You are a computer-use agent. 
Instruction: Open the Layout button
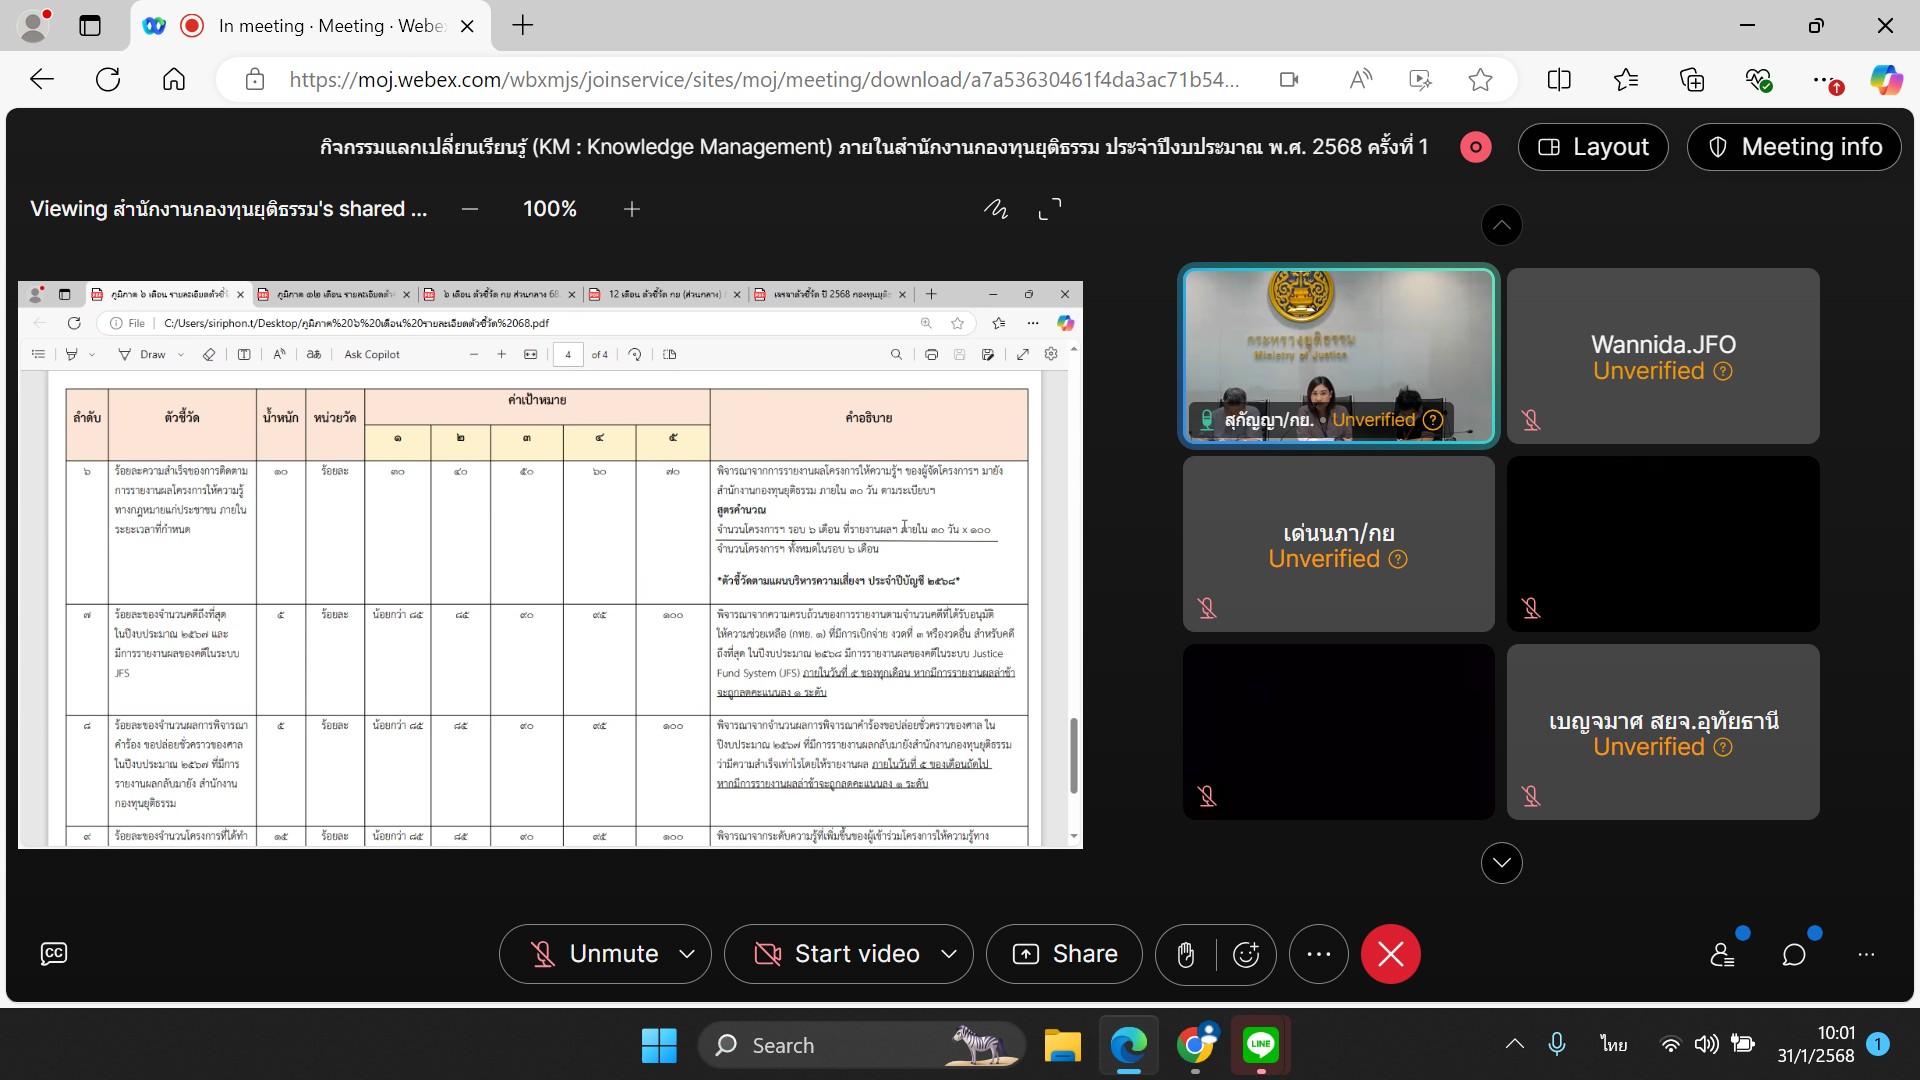tap(1593, 147)
